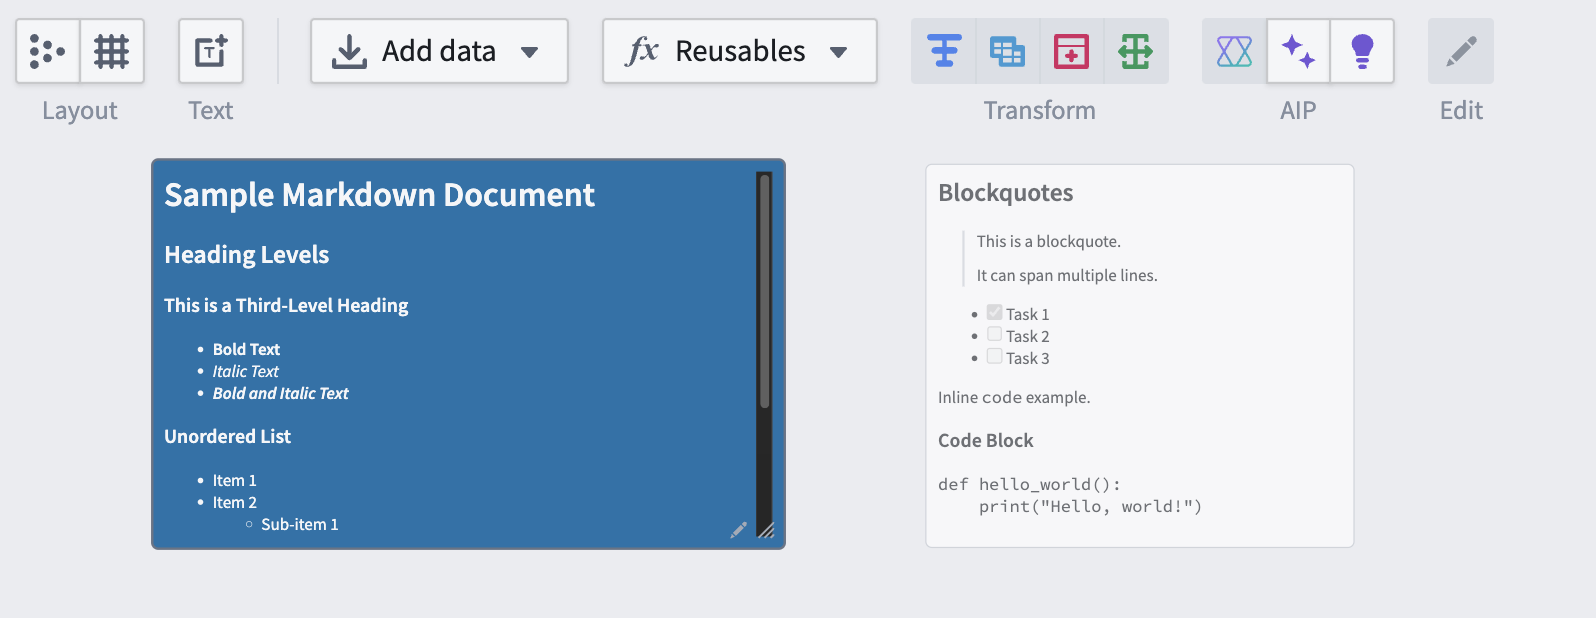
Task: Toggle the Task 1 checkbox
Action: pyautogui.click(x=994, y=312)
